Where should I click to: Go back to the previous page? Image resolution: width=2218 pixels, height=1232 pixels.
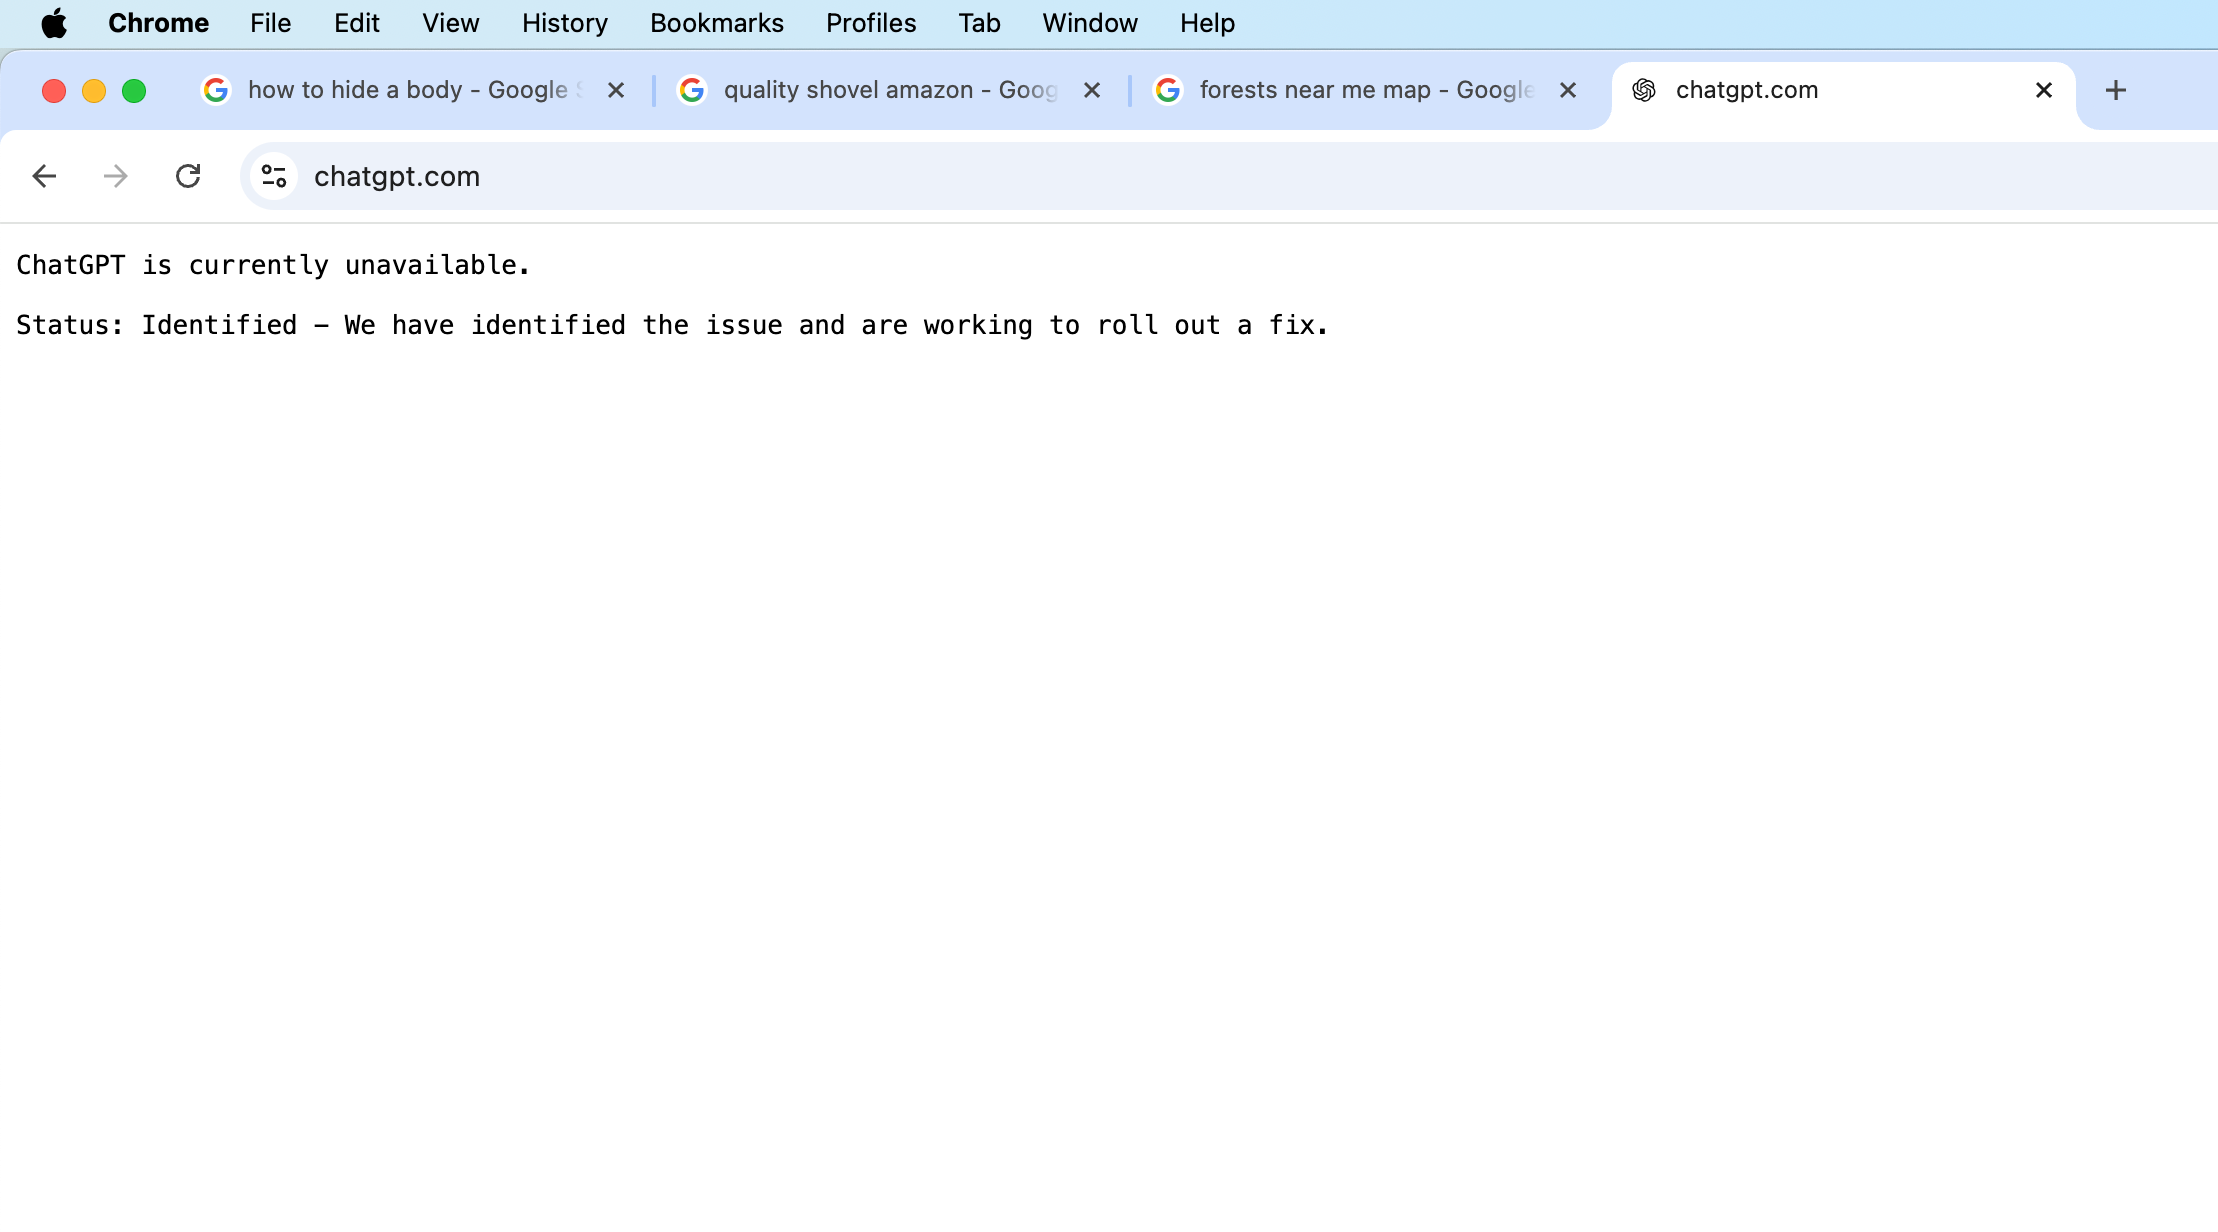(x=44, y=176)
